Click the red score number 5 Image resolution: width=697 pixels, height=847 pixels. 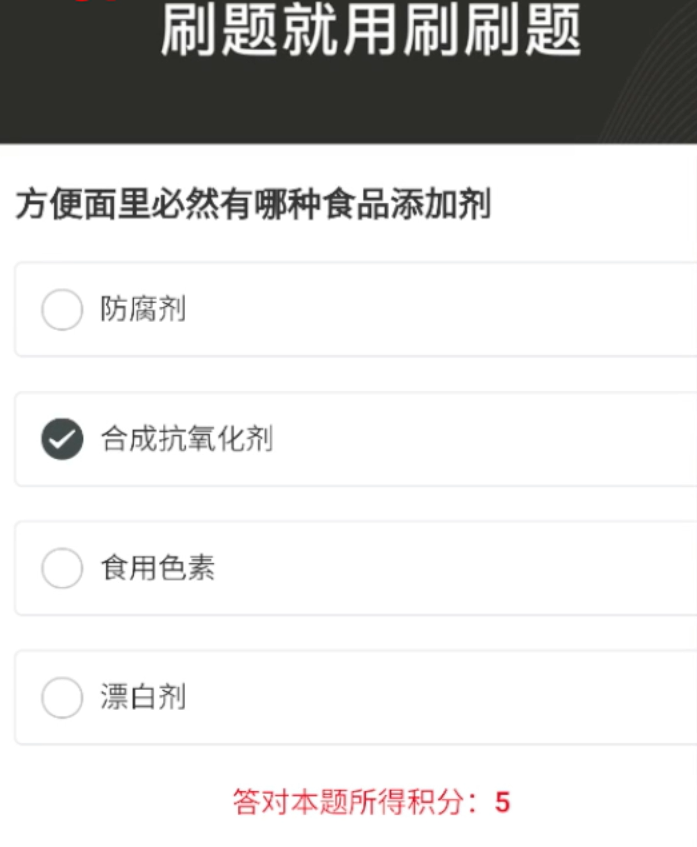pos(502,802)
